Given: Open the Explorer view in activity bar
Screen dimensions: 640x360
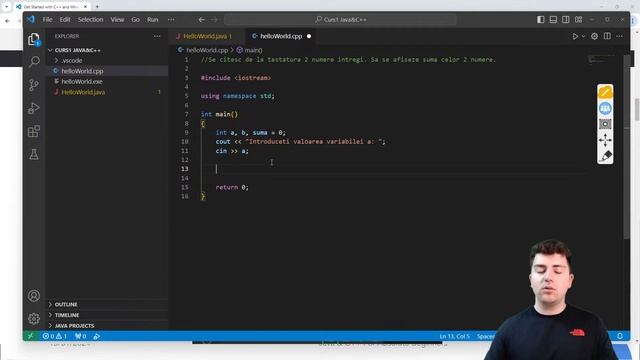Looking at the screenshot, I should 34,39.
